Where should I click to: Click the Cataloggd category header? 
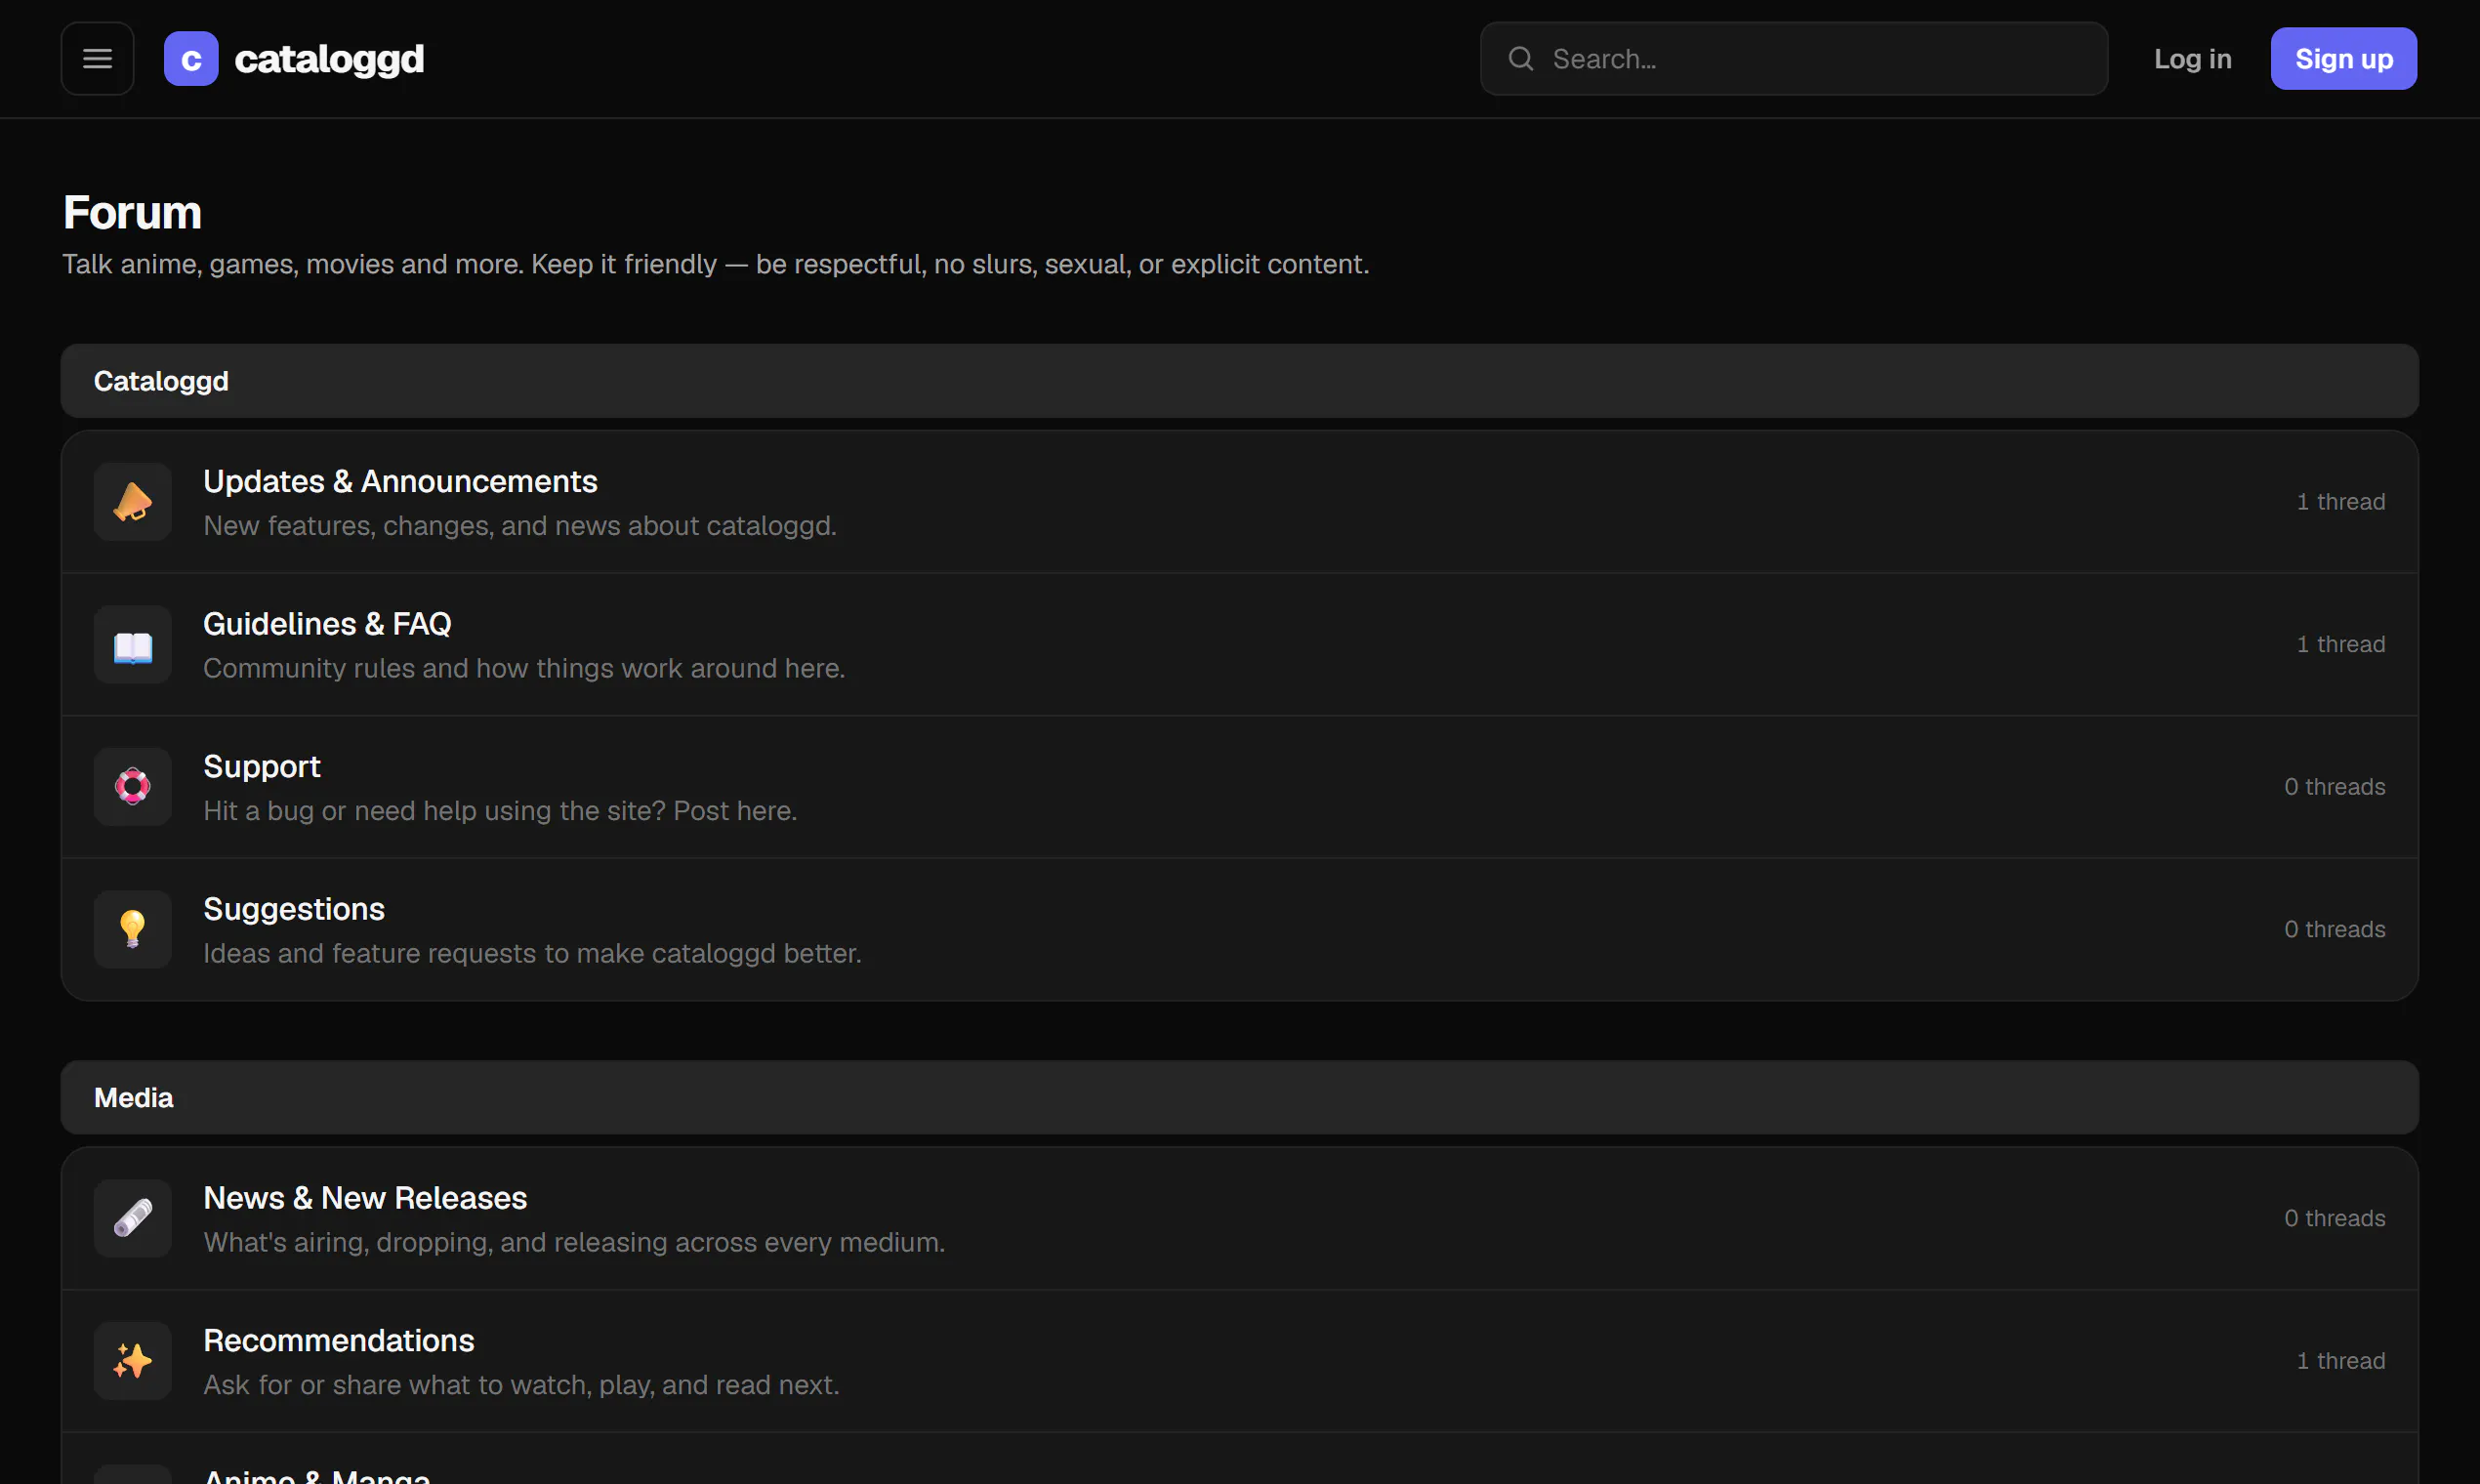click(x=1239, y=381)
